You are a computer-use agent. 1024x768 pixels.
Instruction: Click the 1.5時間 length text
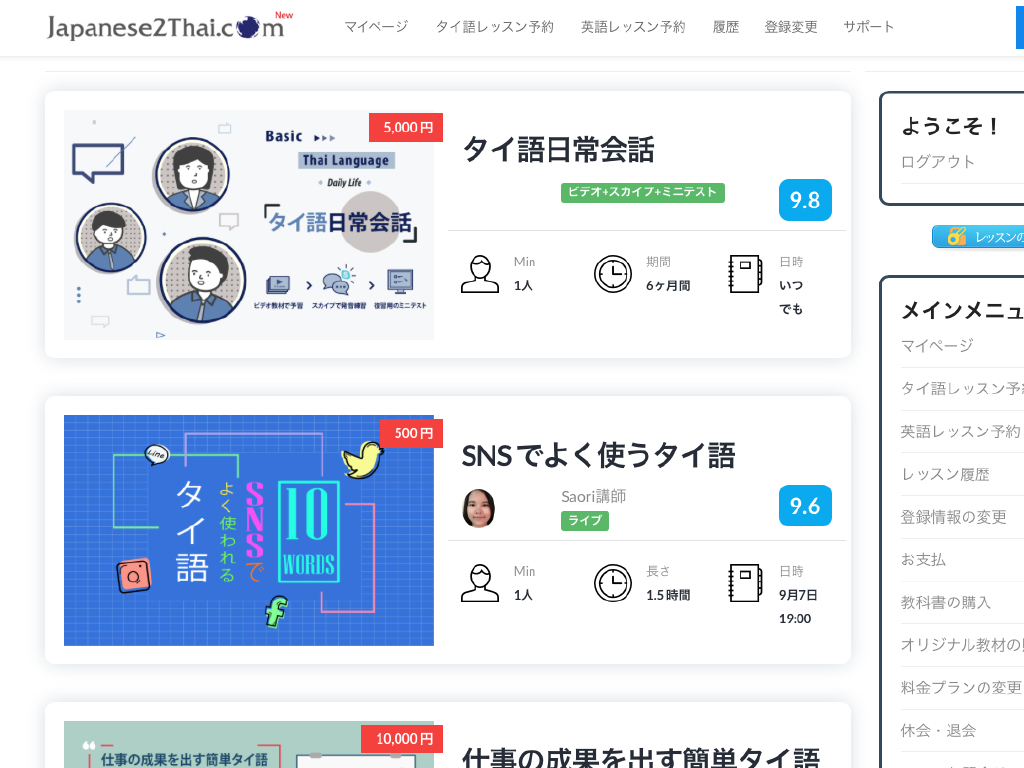(x=668, y=595)
